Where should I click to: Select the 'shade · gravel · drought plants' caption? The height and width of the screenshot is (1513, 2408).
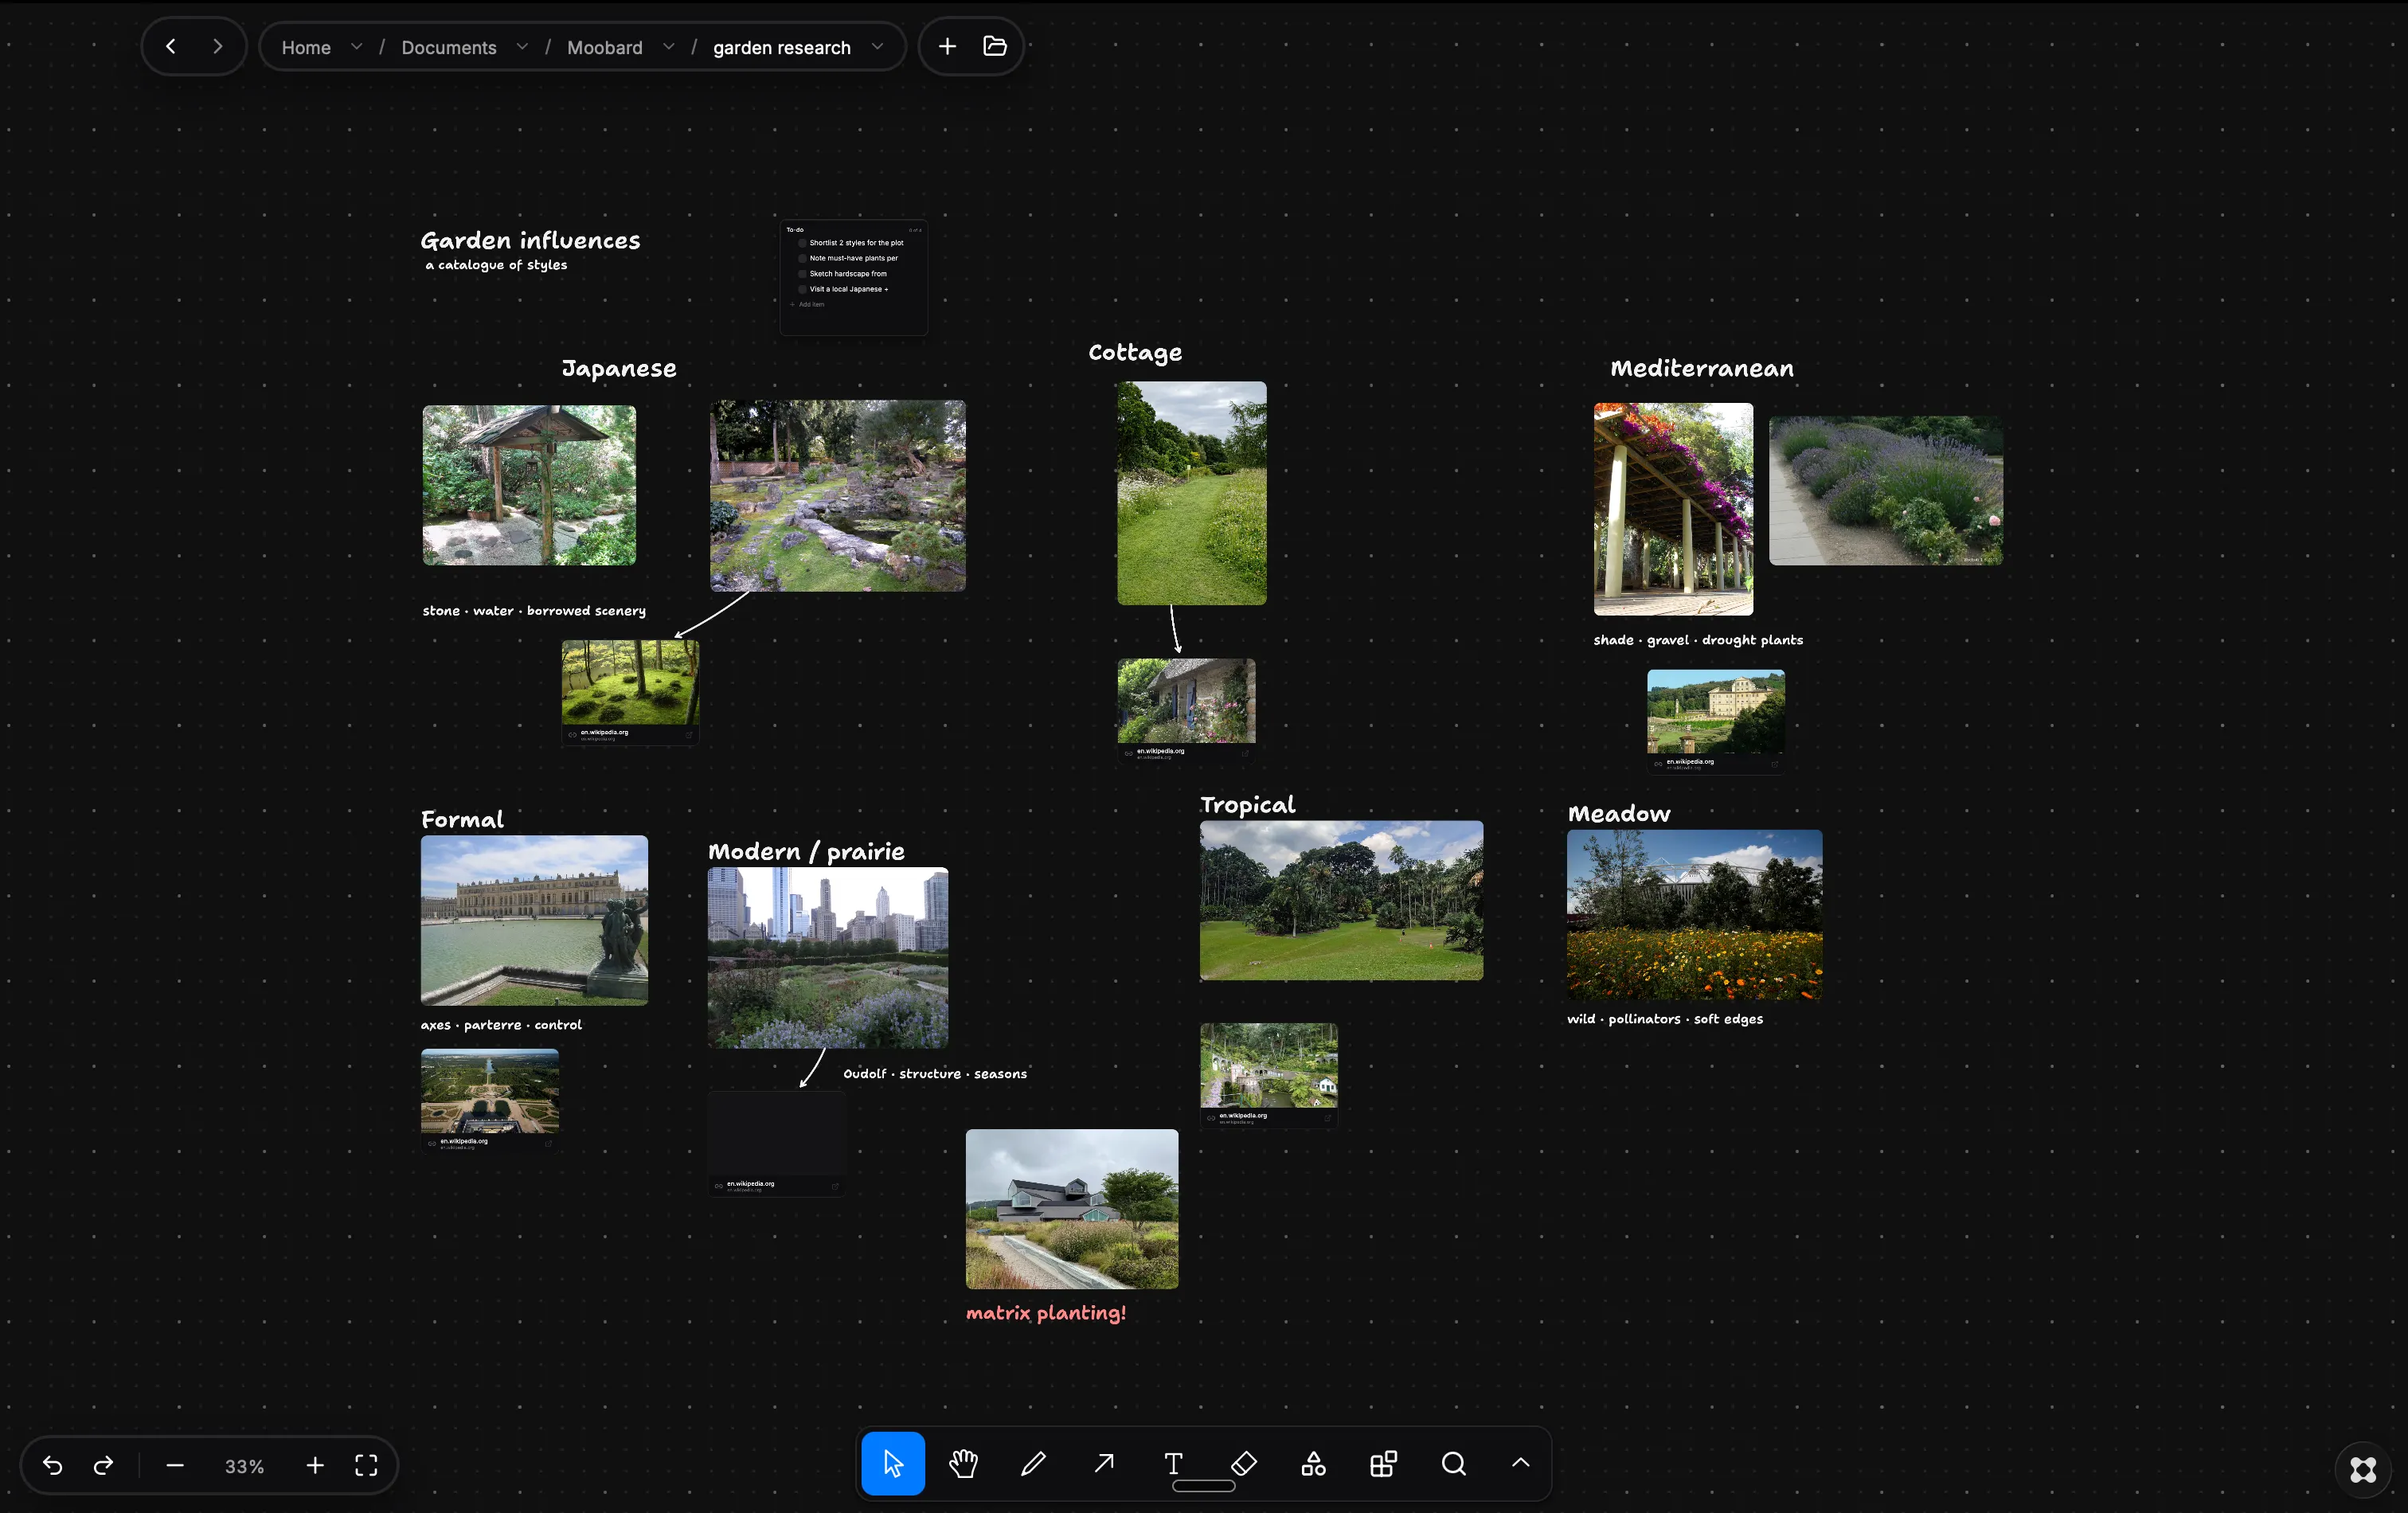coord(1698,640)
